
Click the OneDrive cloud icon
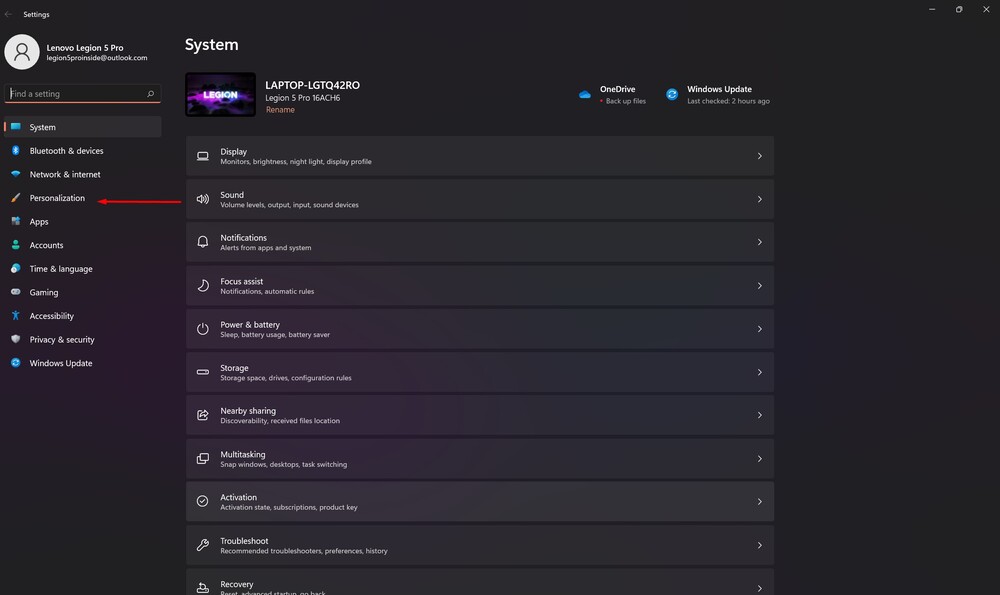coord(585,94)
